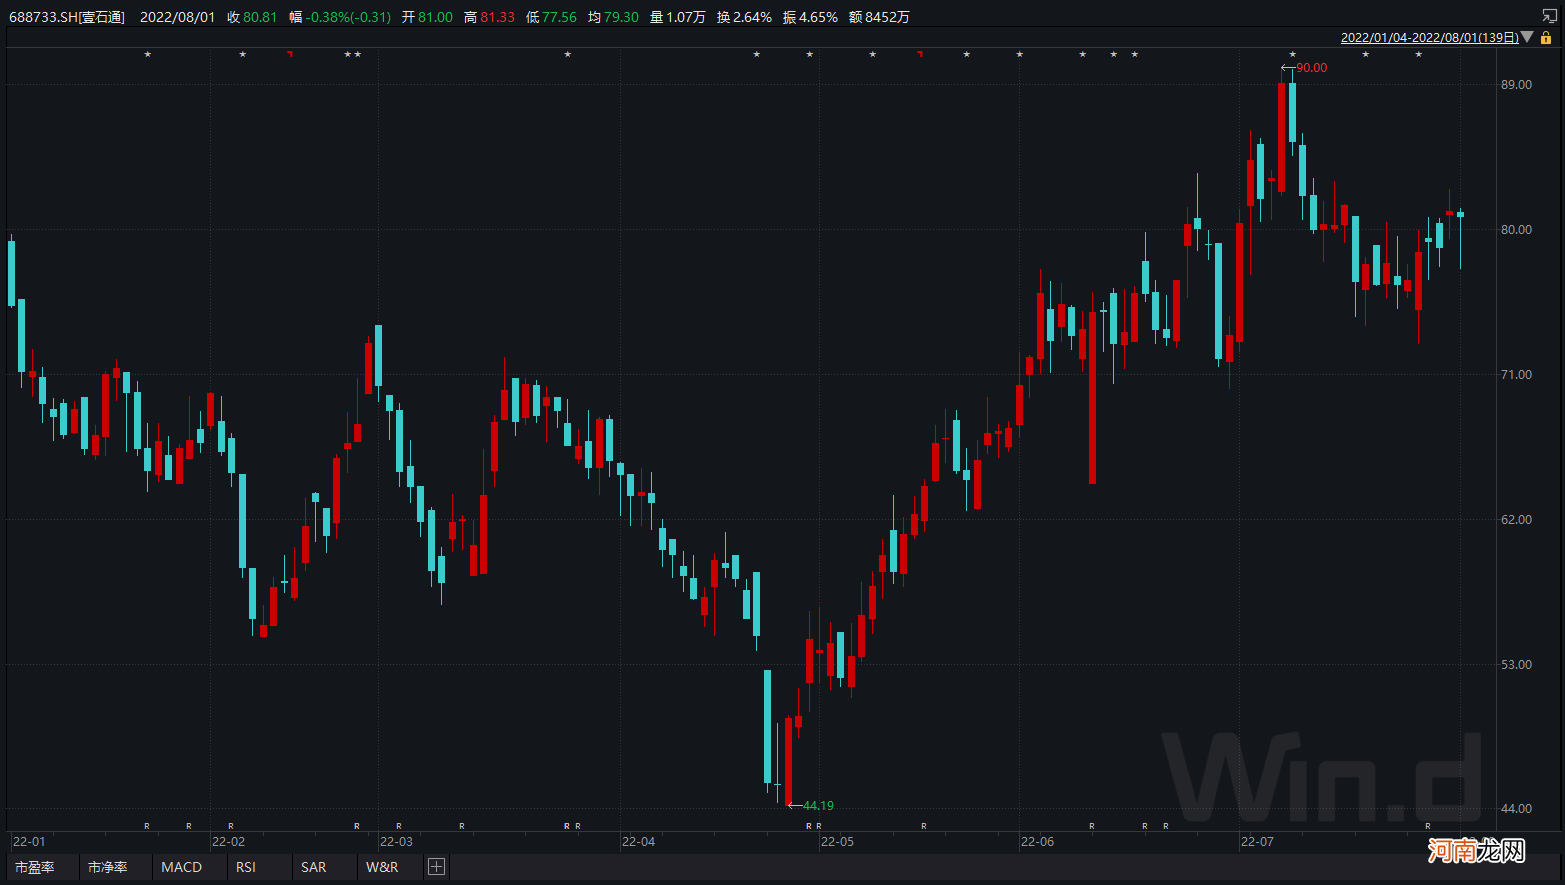The height and width of the screenshot is (885, 1565).
Task: Click the 80.00 price axis label
Action: pos(1516,230)
